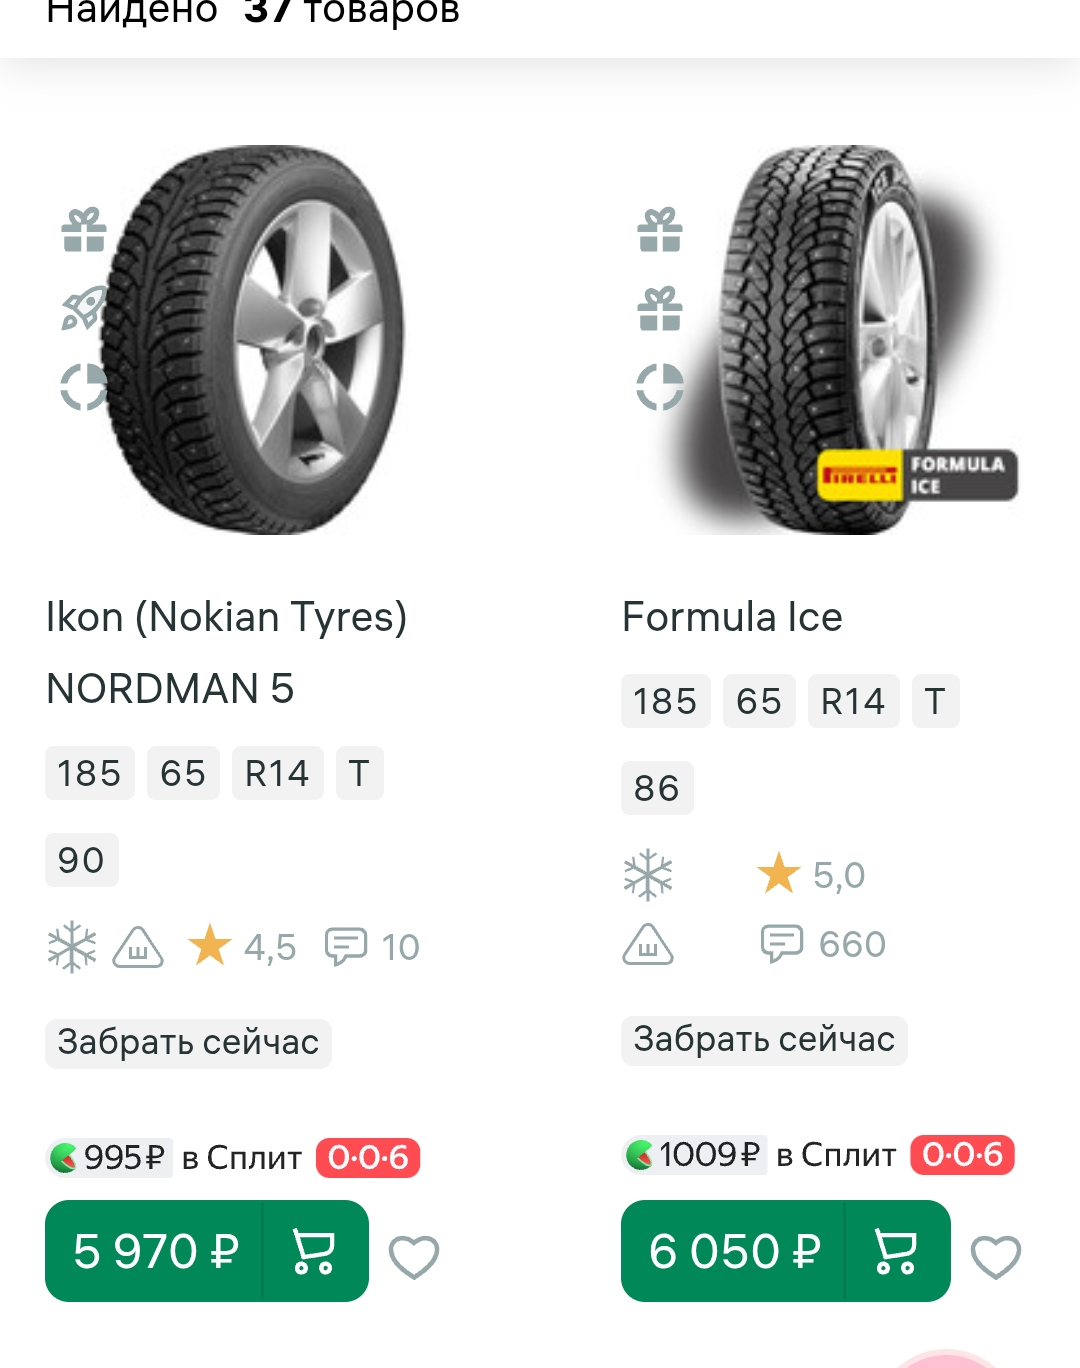
Task: Buy the Nordman 5 for 5 970 ₽
Action: (155, 1251)
